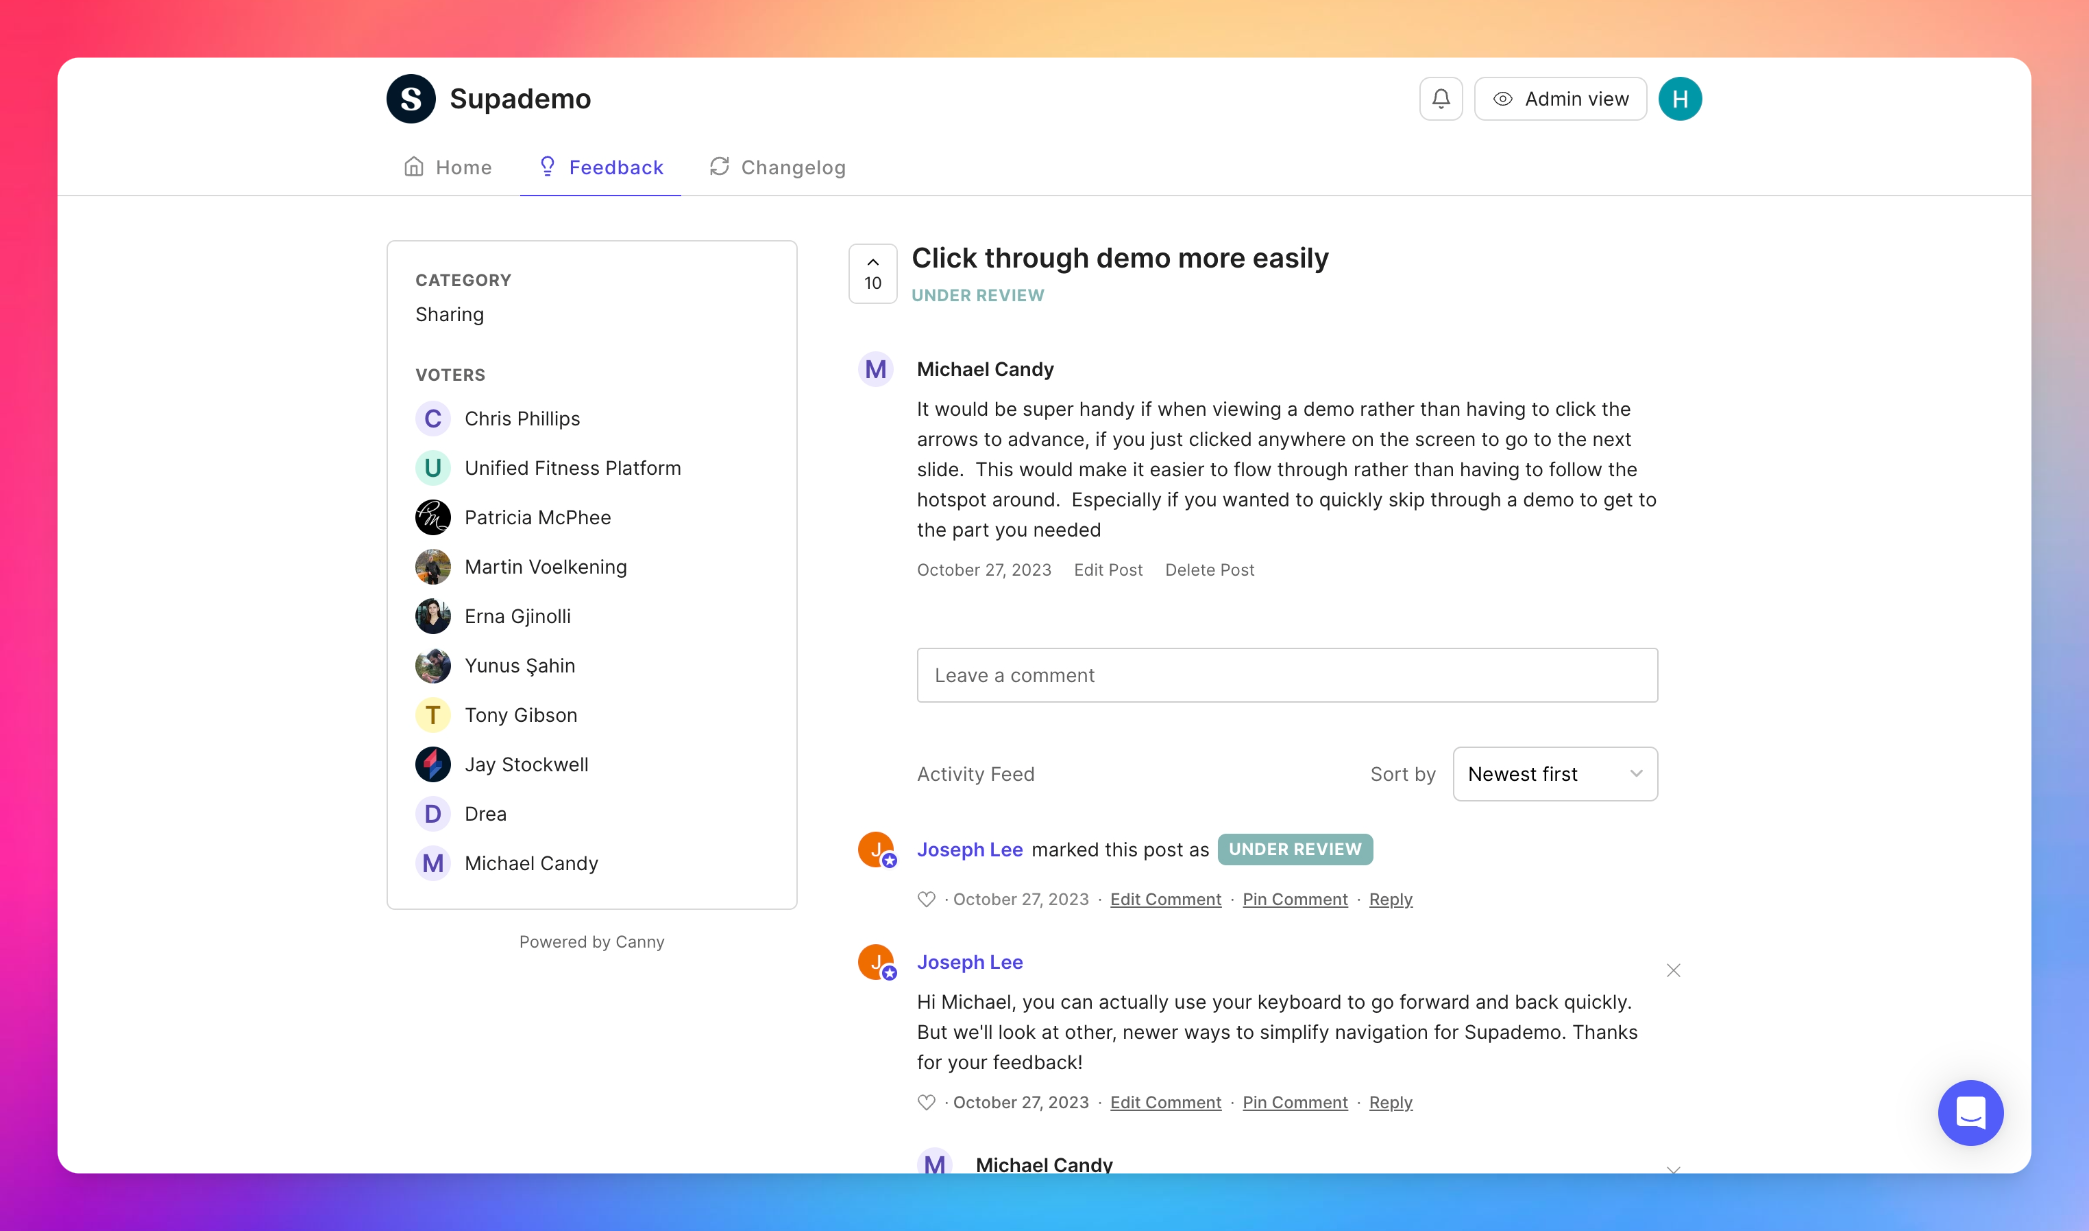
Task: Reply to the keyboard comment
Action: pyautogui.click(x=1391, y=1102)
